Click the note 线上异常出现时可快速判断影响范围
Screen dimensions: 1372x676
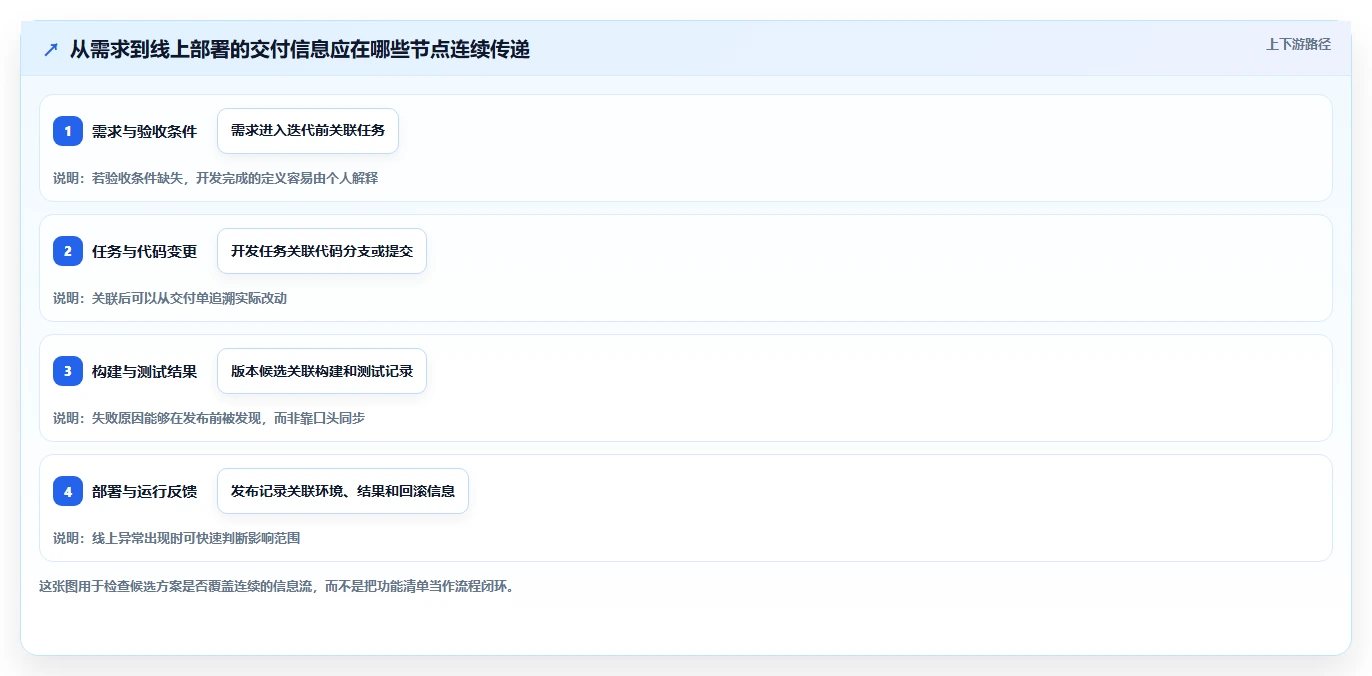196,538
